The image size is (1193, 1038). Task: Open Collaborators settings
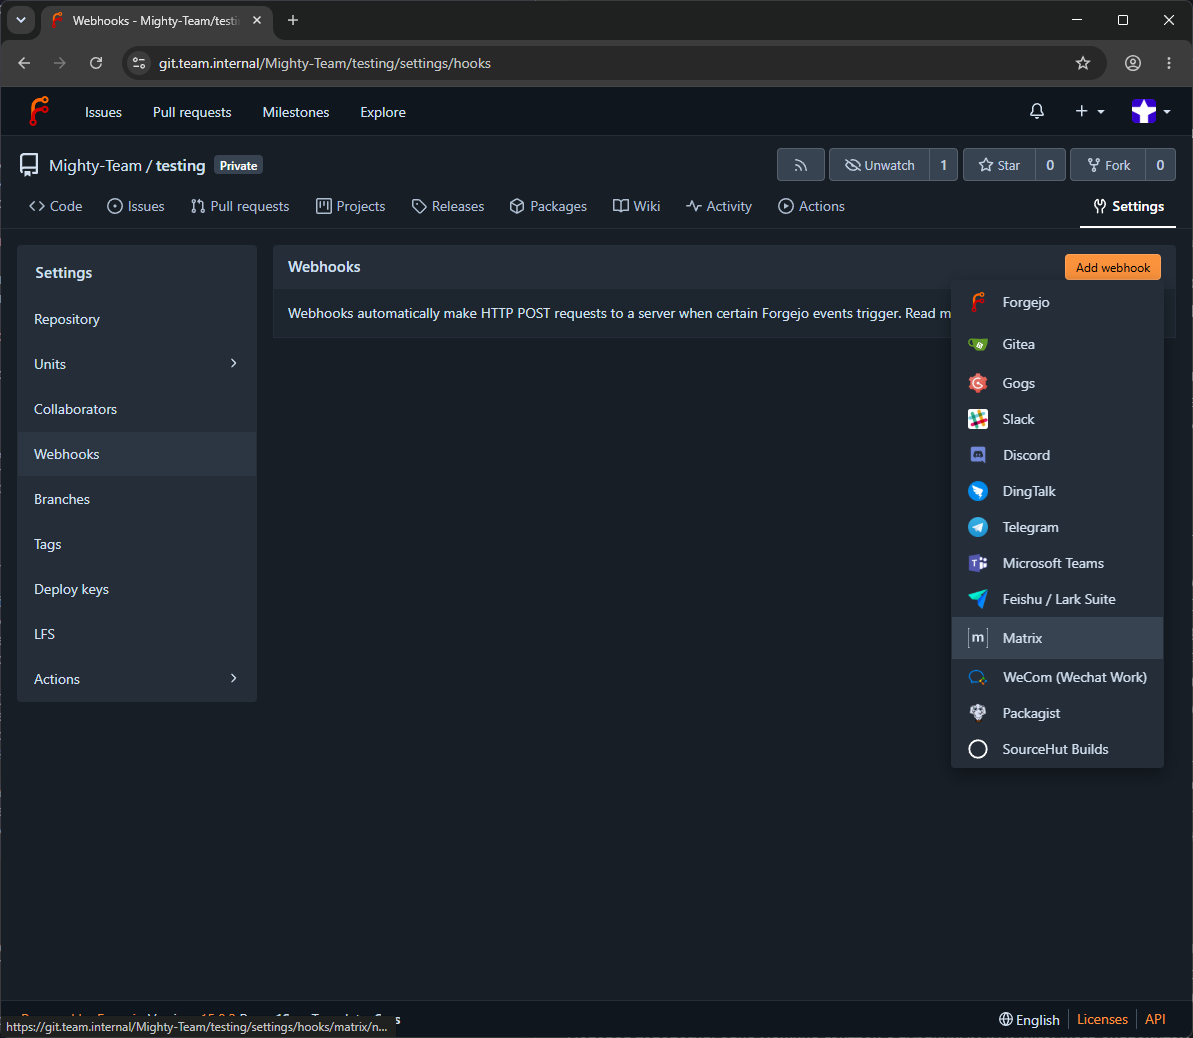coord(137,409)
